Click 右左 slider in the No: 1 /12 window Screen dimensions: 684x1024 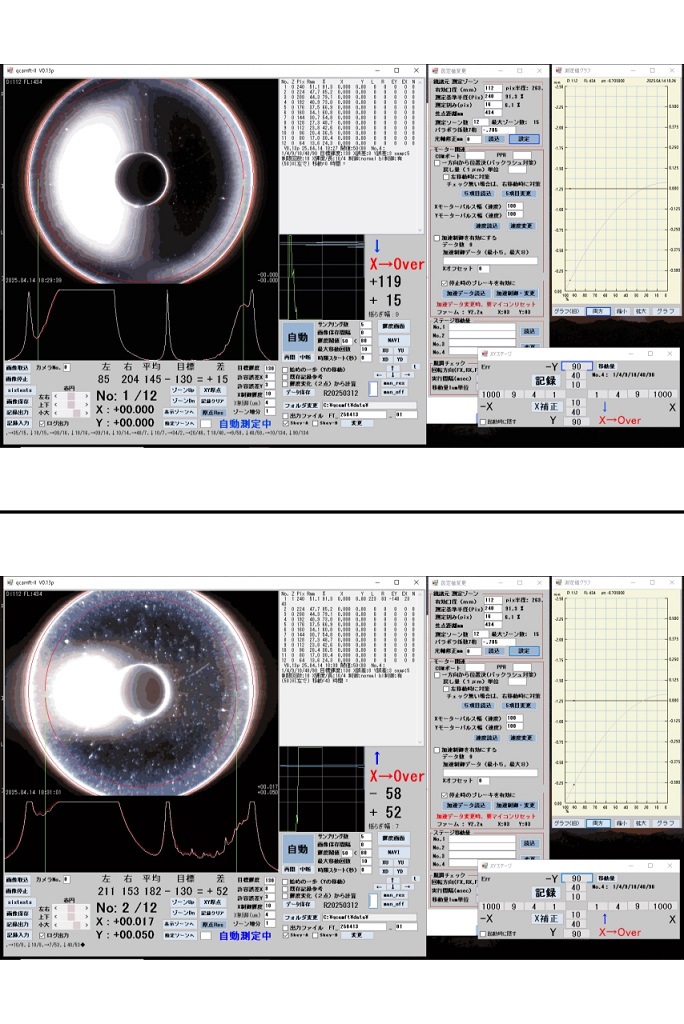click(71, 396)
